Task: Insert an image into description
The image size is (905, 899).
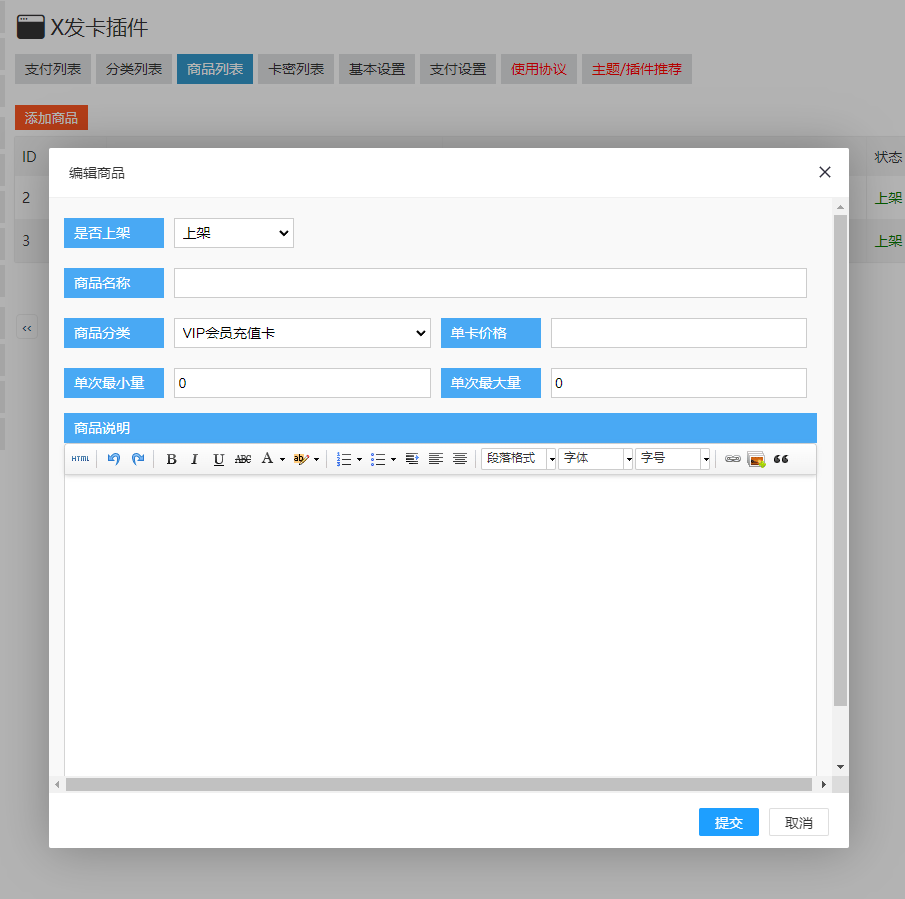Action: pyautogui.click(x=757, y=459)
